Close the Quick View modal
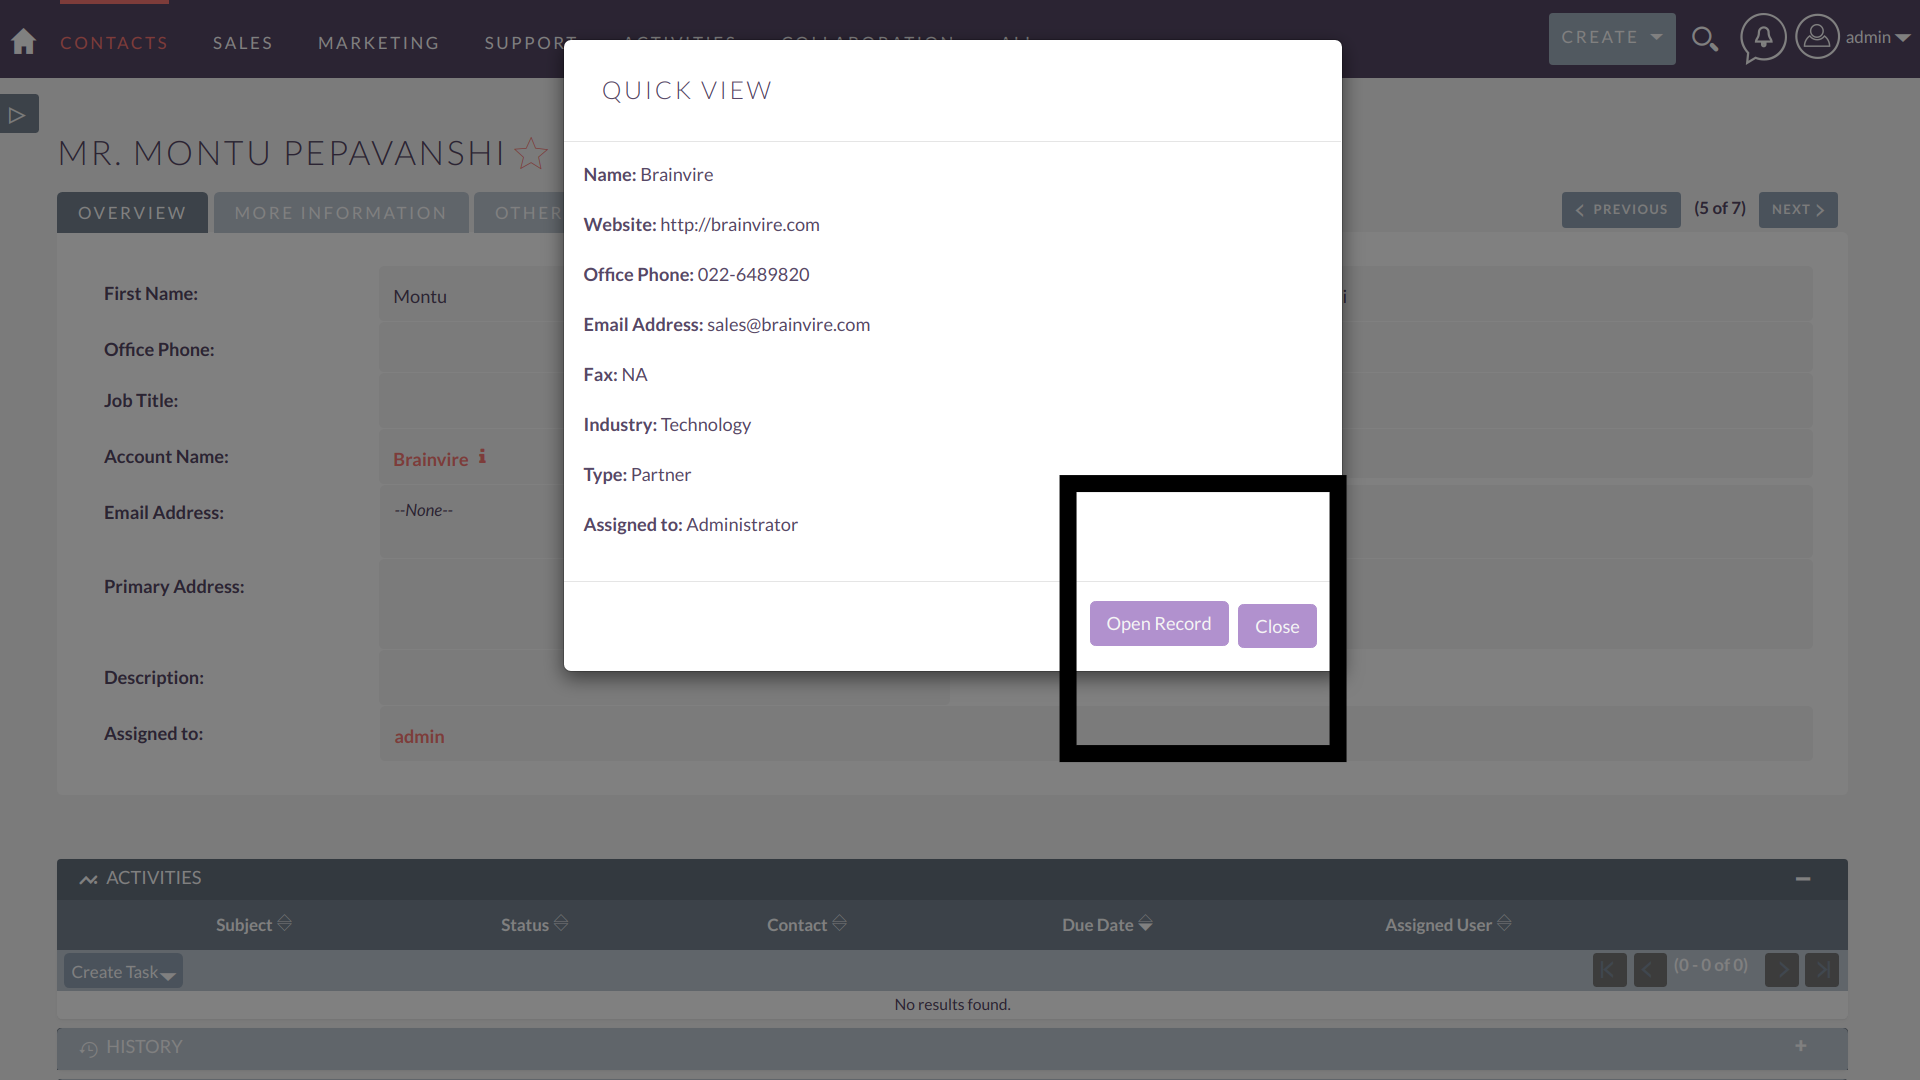Screen dimensions: 1920x1080 [1276, 625]
